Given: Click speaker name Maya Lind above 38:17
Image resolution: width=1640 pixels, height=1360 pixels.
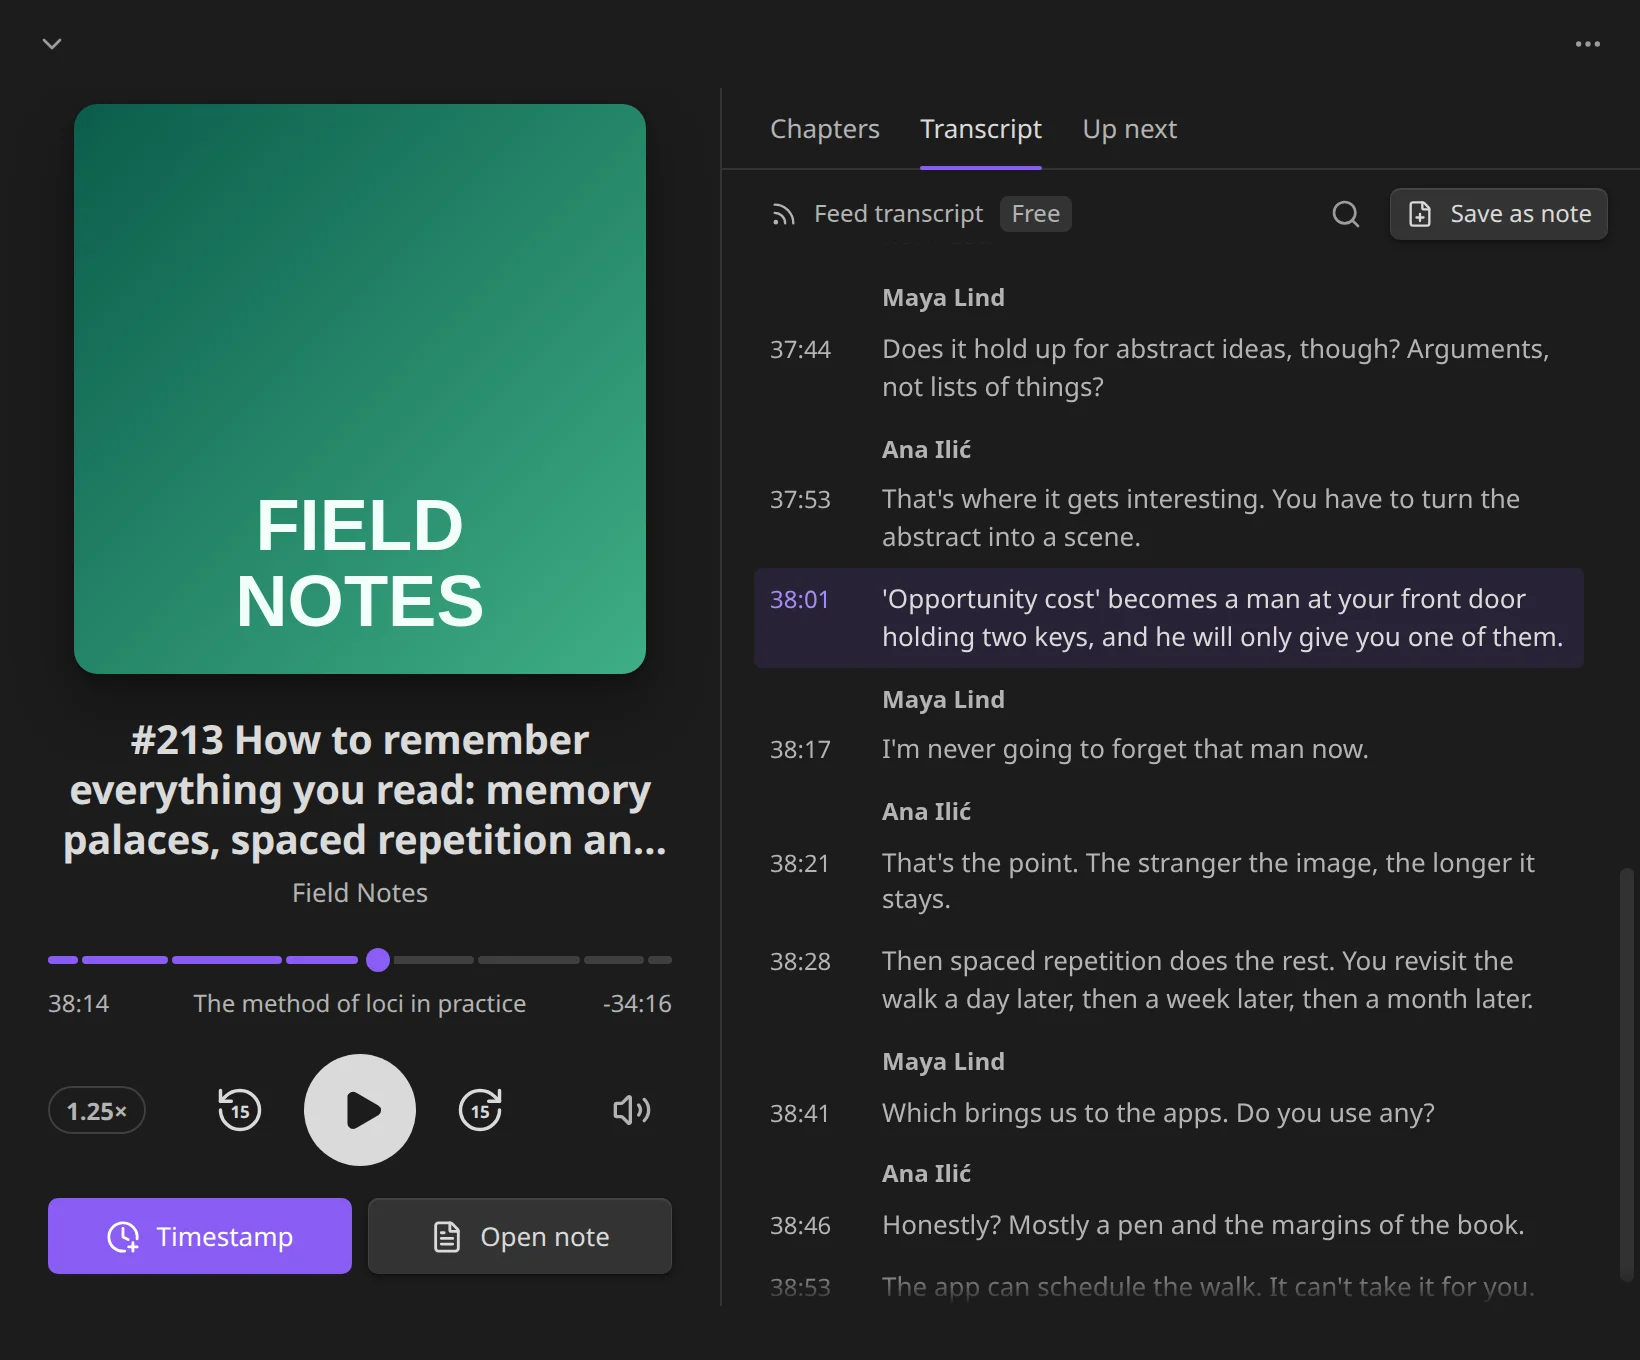Looking at the screenshot, I should coord(943,700).
